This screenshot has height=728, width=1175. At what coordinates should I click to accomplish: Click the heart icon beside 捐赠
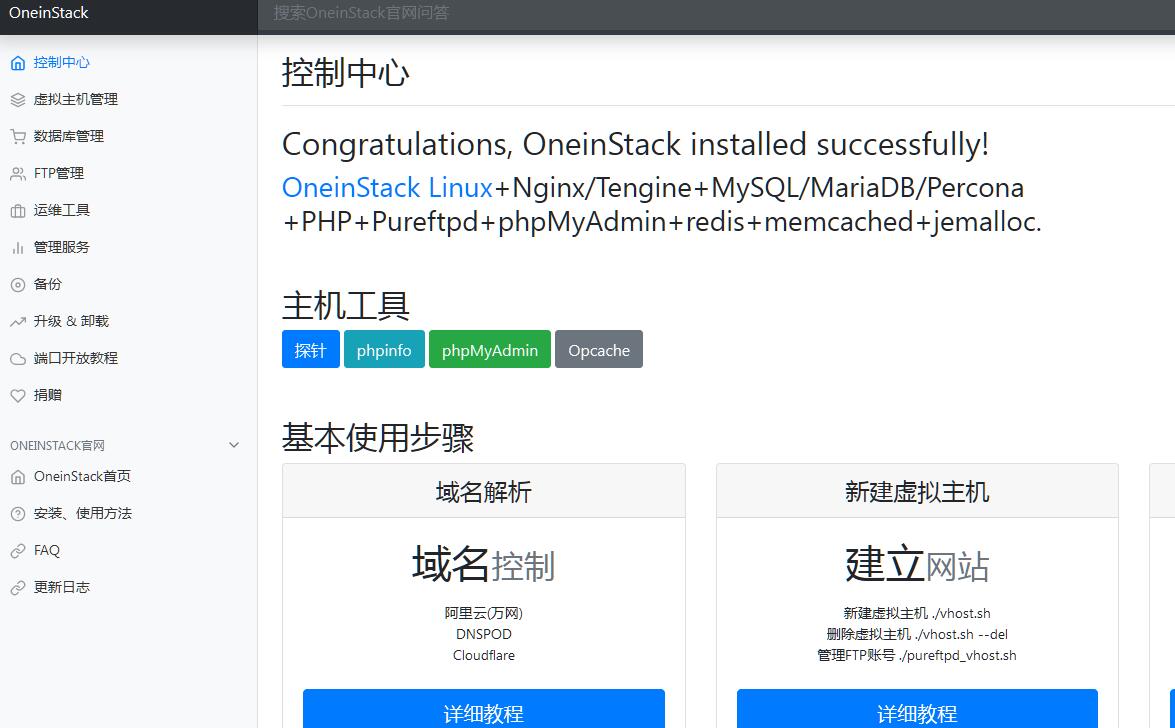pyautogui.click(x=17, y=396)
